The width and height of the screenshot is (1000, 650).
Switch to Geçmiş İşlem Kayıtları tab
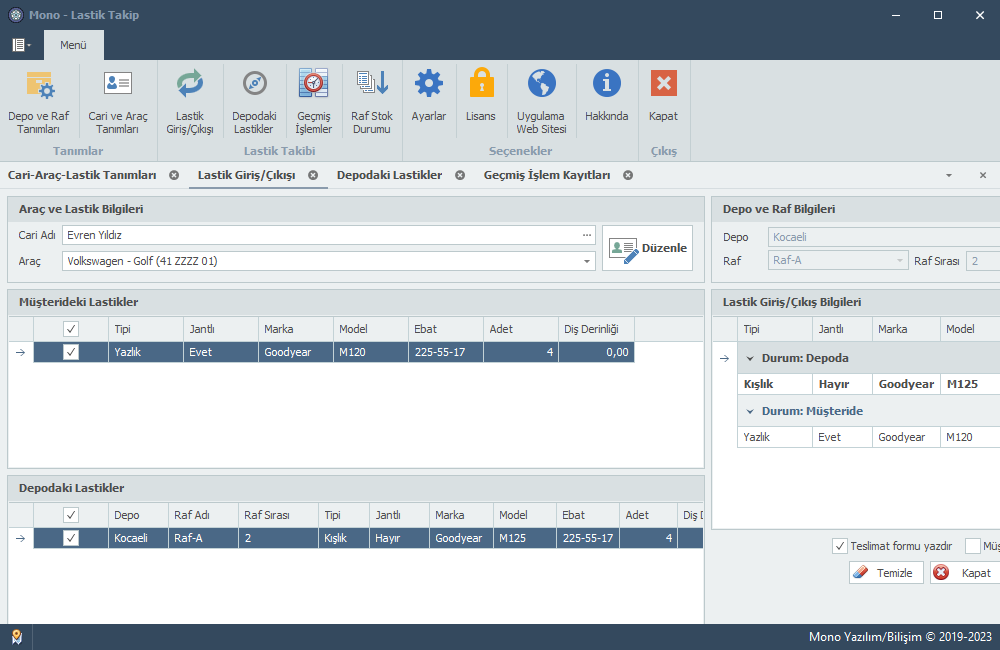pos(546,175)
